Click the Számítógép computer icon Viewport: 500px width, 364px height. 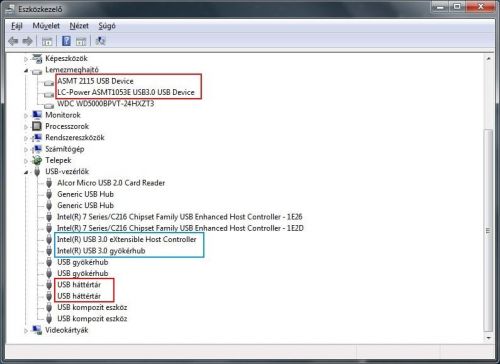37,149
